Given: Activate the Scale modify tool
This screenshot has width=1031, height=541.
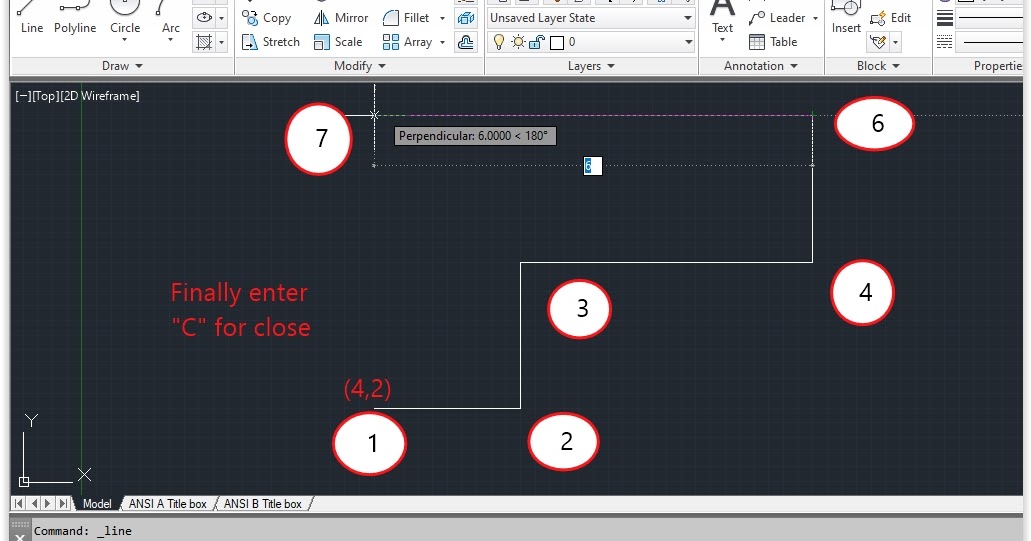Looking at the screenshot, I should (x=338, y=42).
